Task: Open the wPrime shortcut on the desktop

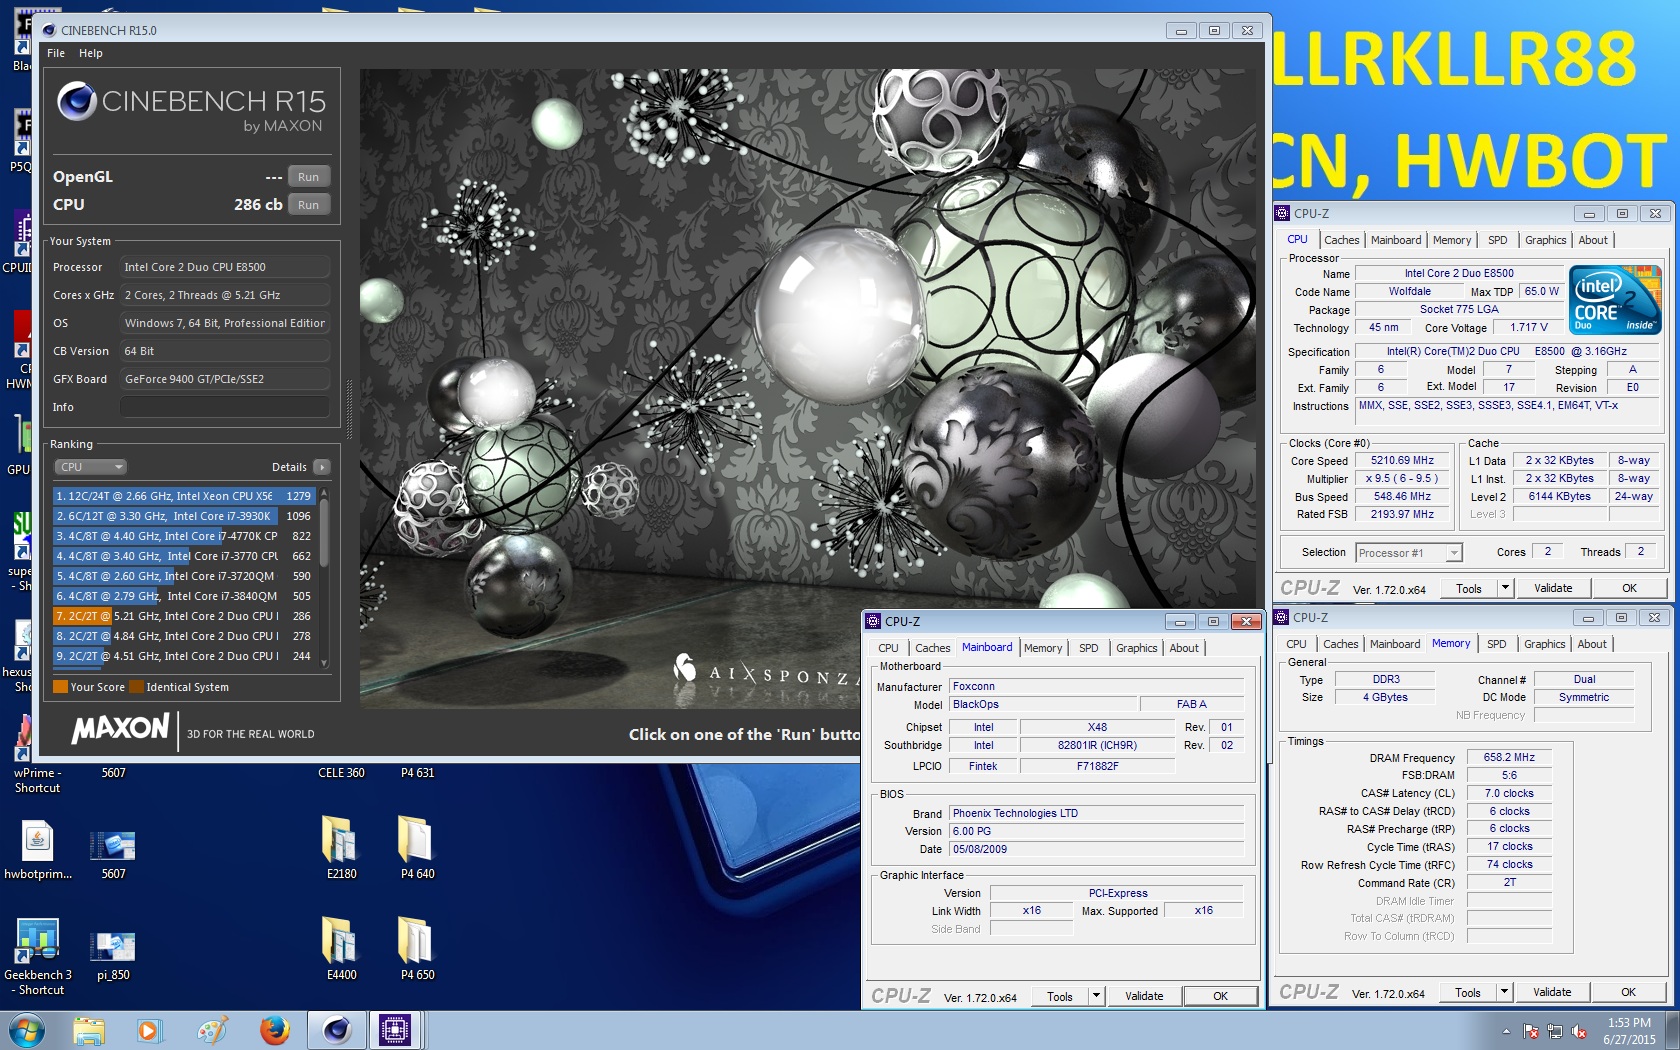Action: [38, 752]
